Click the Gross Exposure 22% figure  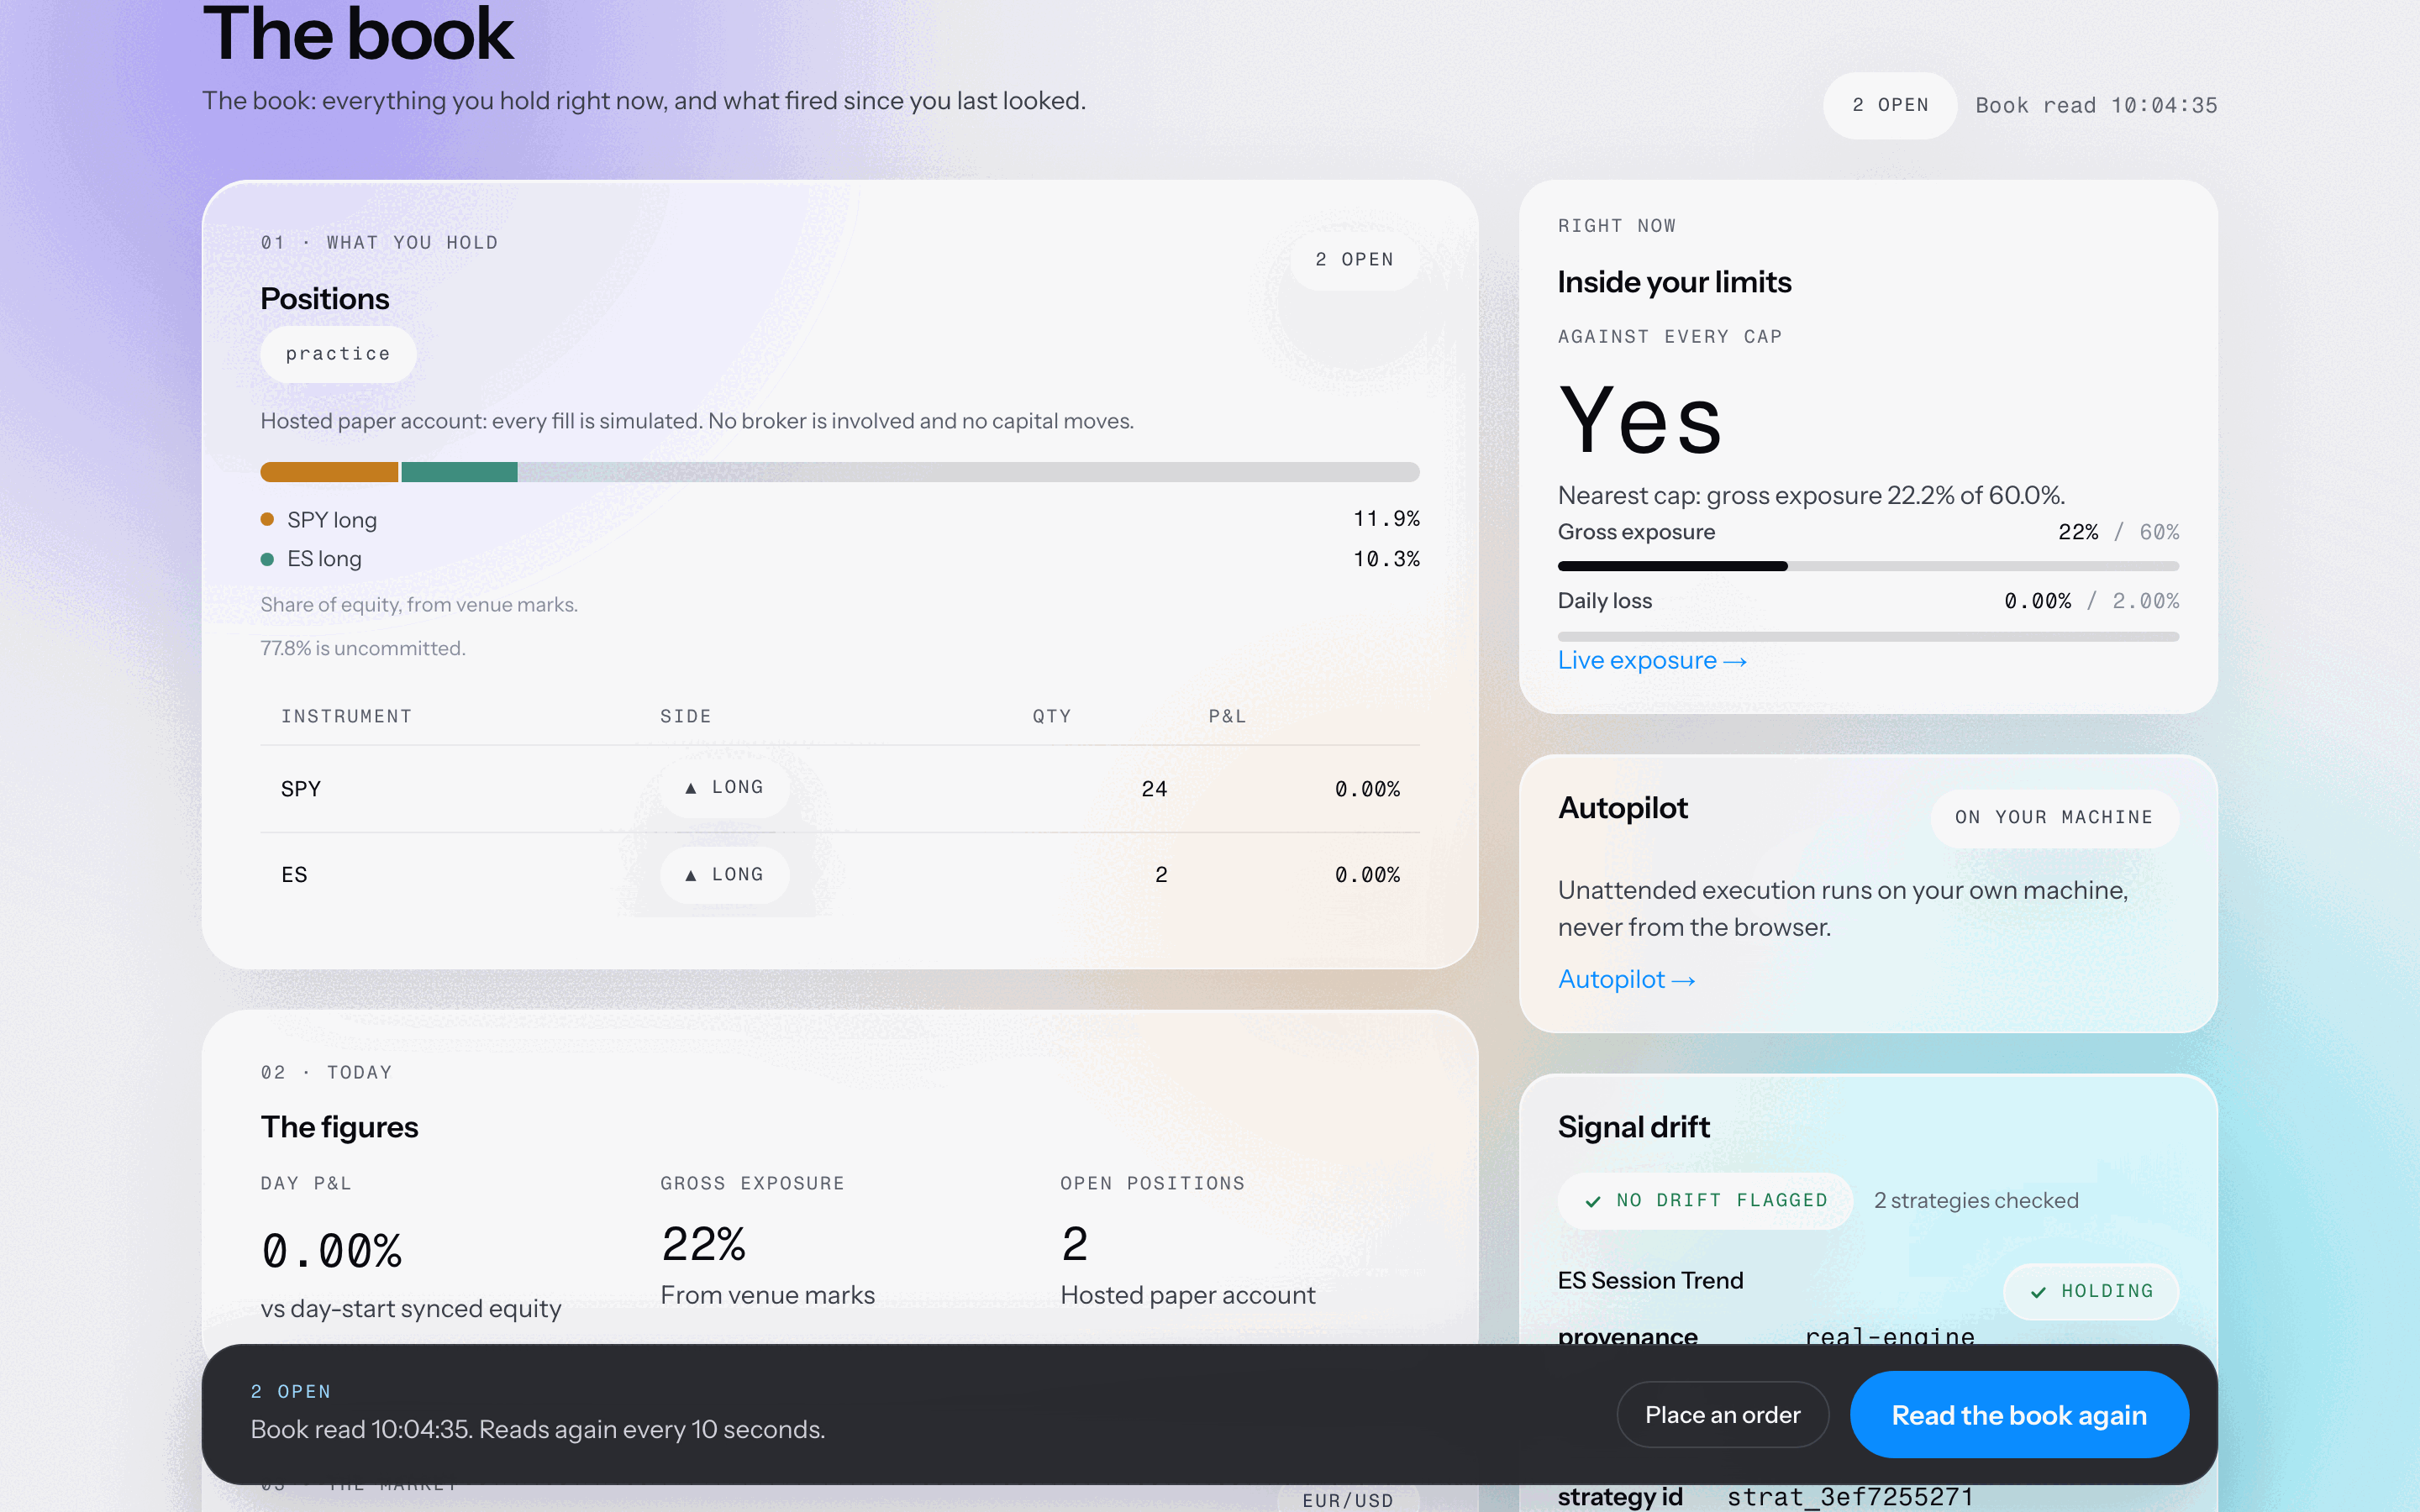pyautogui.click(x=703, y=1244)
